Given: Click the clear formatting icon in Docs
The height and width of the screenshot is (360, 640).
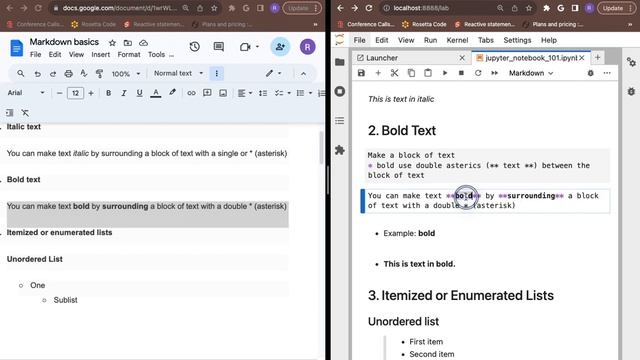Looking at the screenshot, I should (x=25, y=113).
